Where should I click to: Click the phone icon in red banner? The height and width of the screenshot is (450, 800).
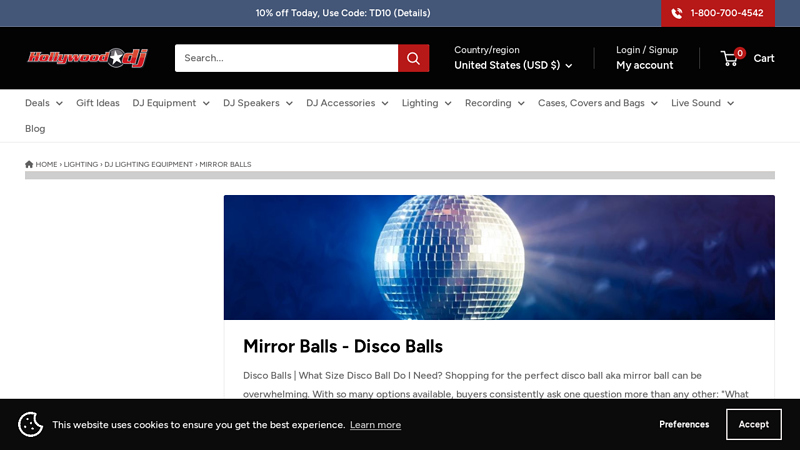(677, 13)
